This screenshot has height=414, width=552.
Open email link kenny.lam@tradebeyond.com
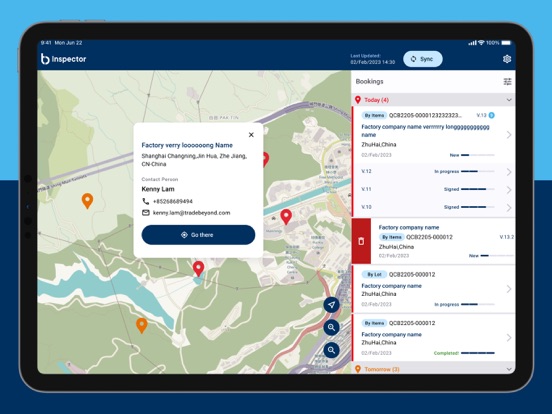(x=192, y=213)
